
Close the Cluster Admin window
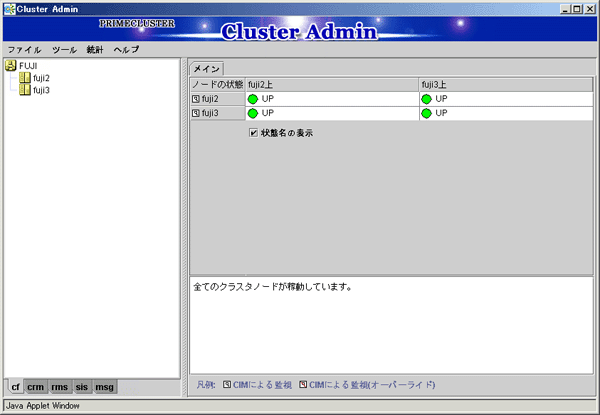click(x=590, y=9)
